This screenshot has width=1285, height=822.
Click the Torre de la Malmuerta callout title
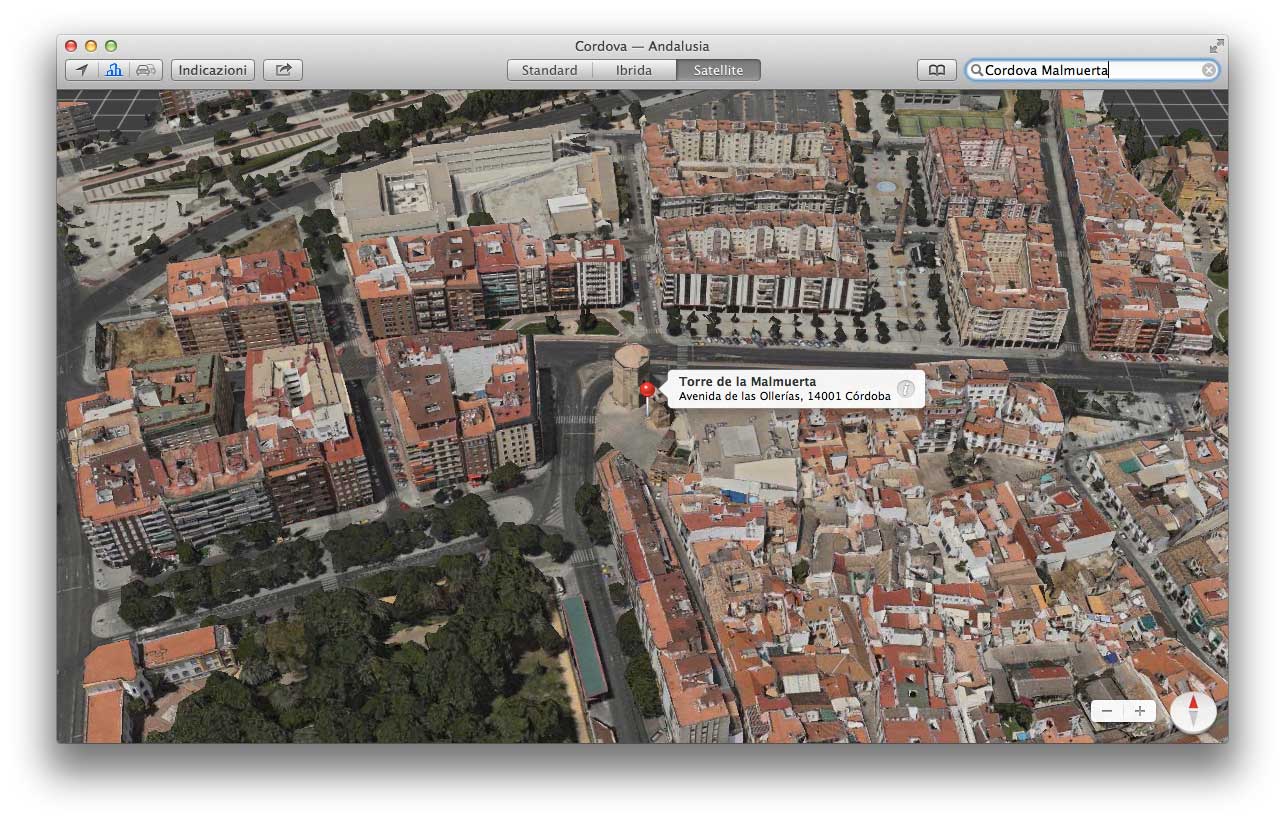pyautogui.click(x=747, y=382)
